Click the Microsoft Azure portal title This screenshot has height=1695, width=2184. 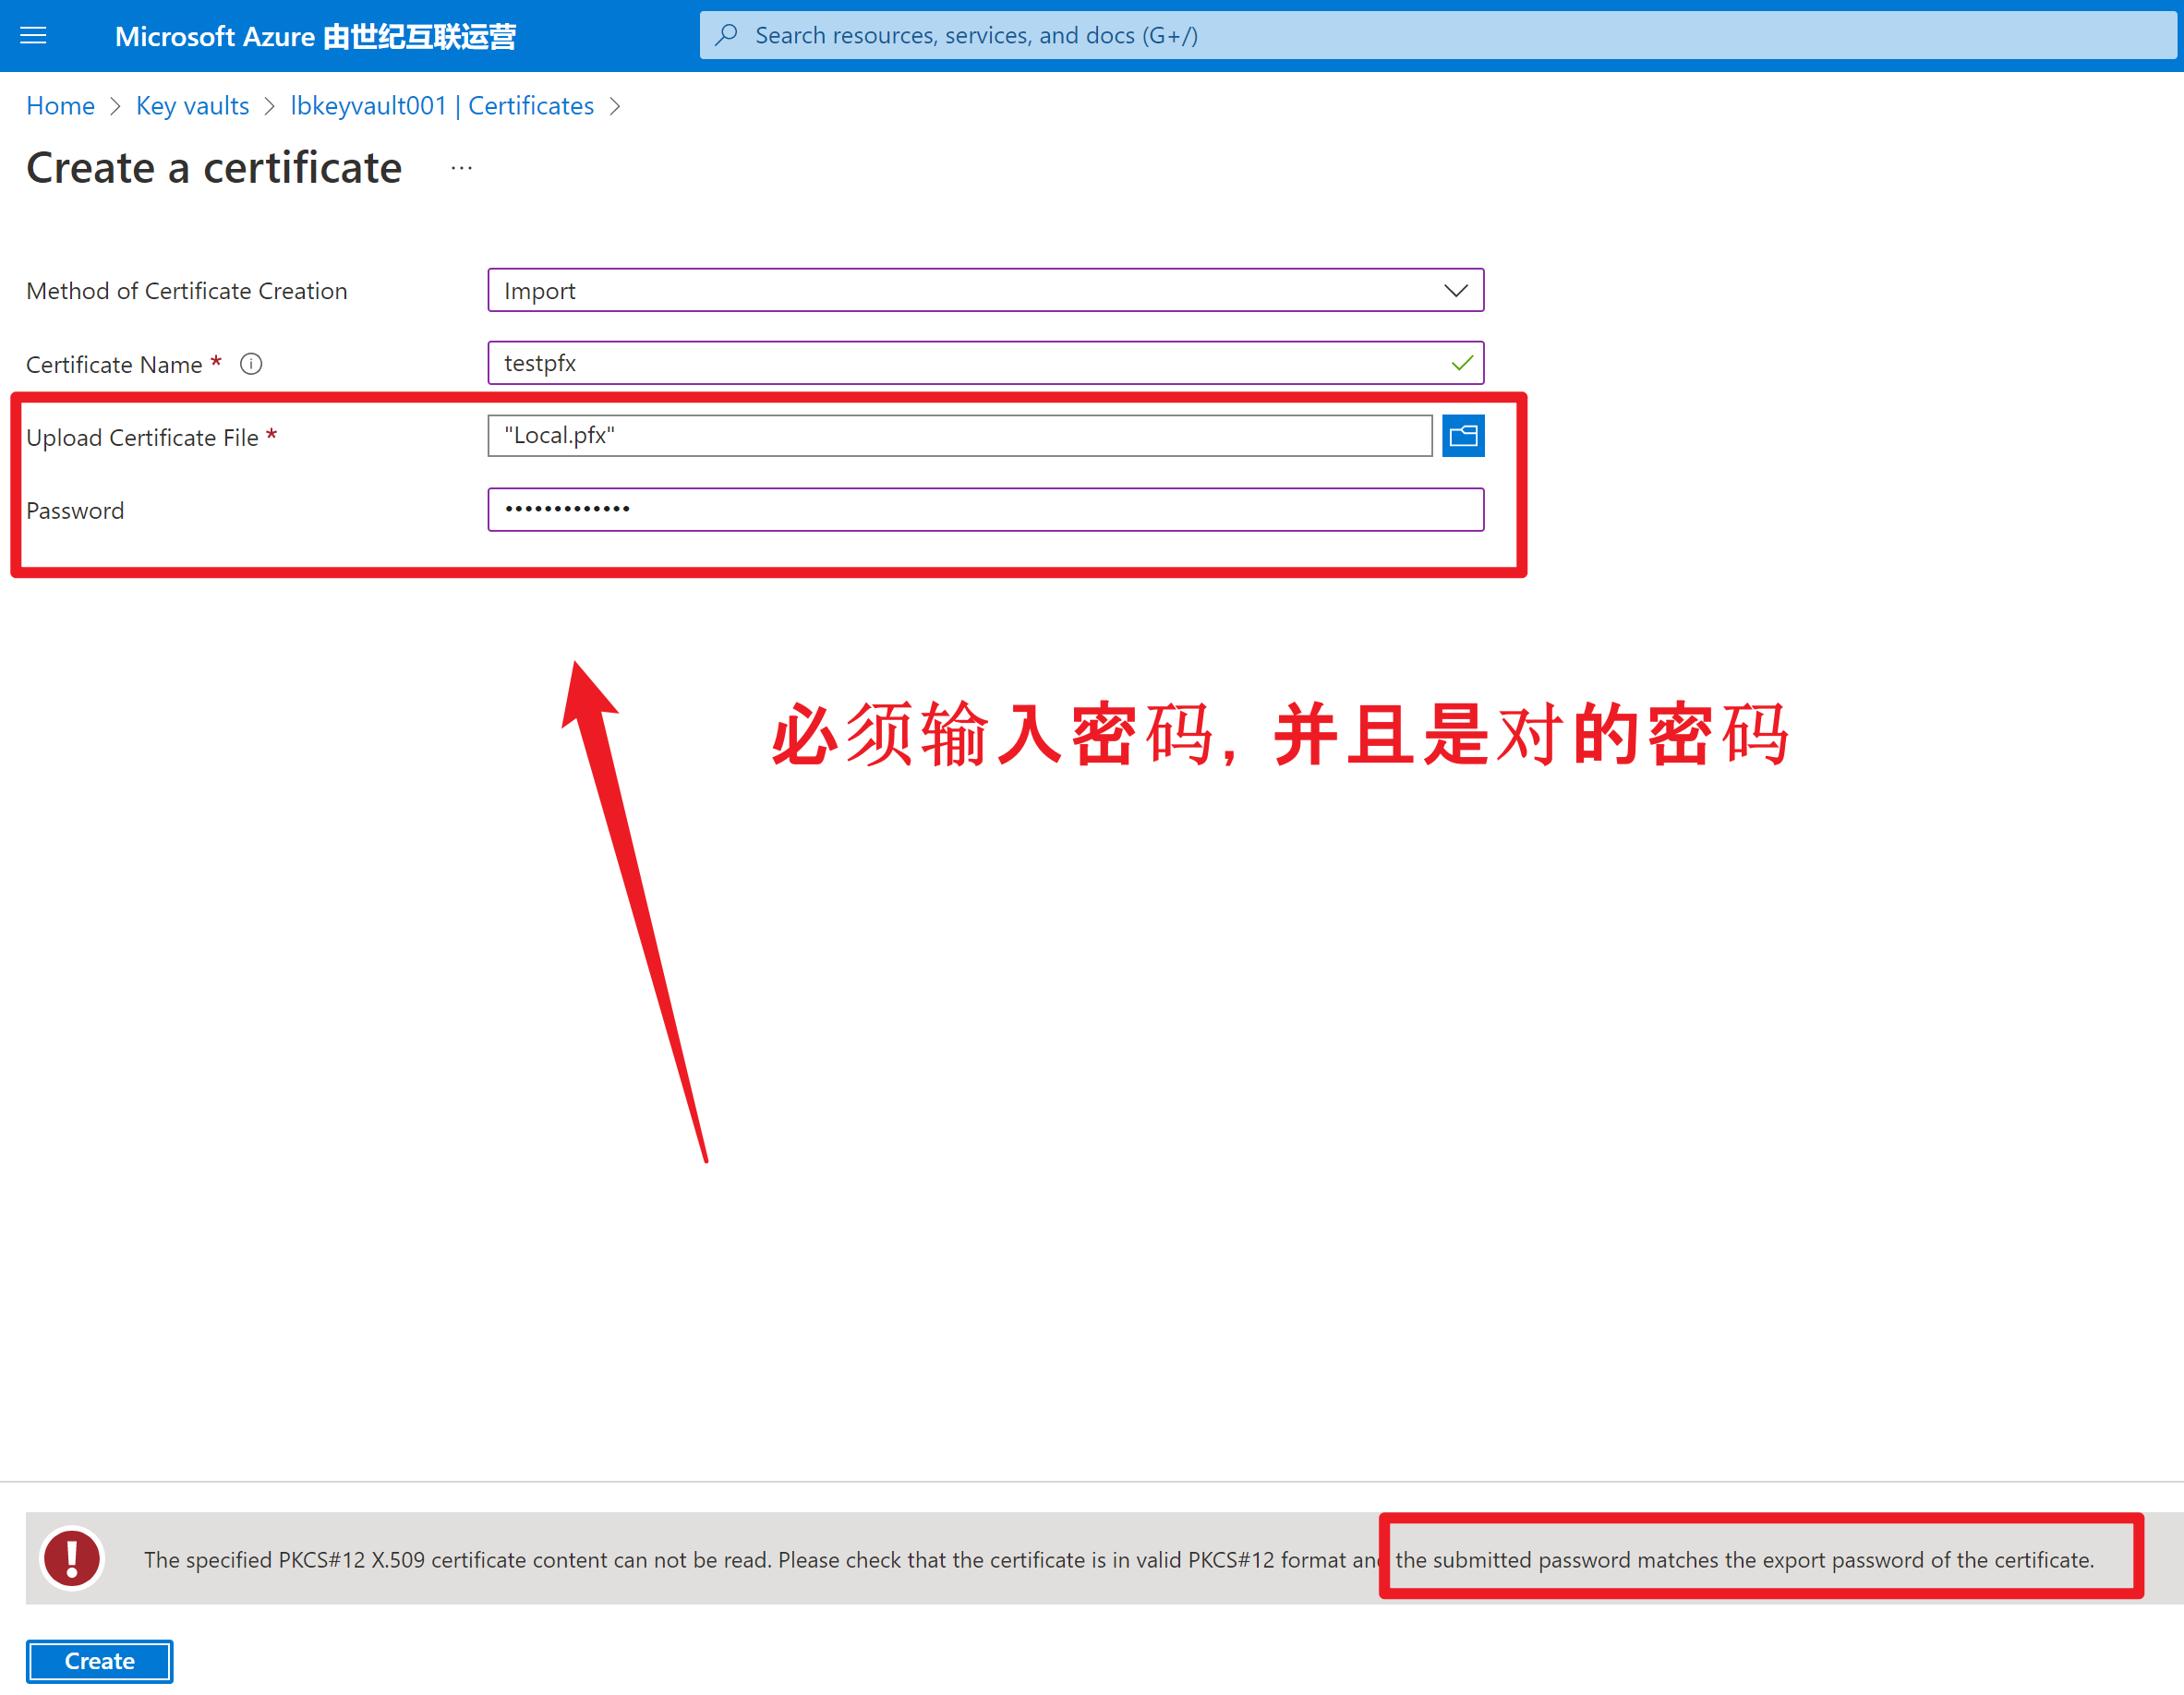[315, 37]
